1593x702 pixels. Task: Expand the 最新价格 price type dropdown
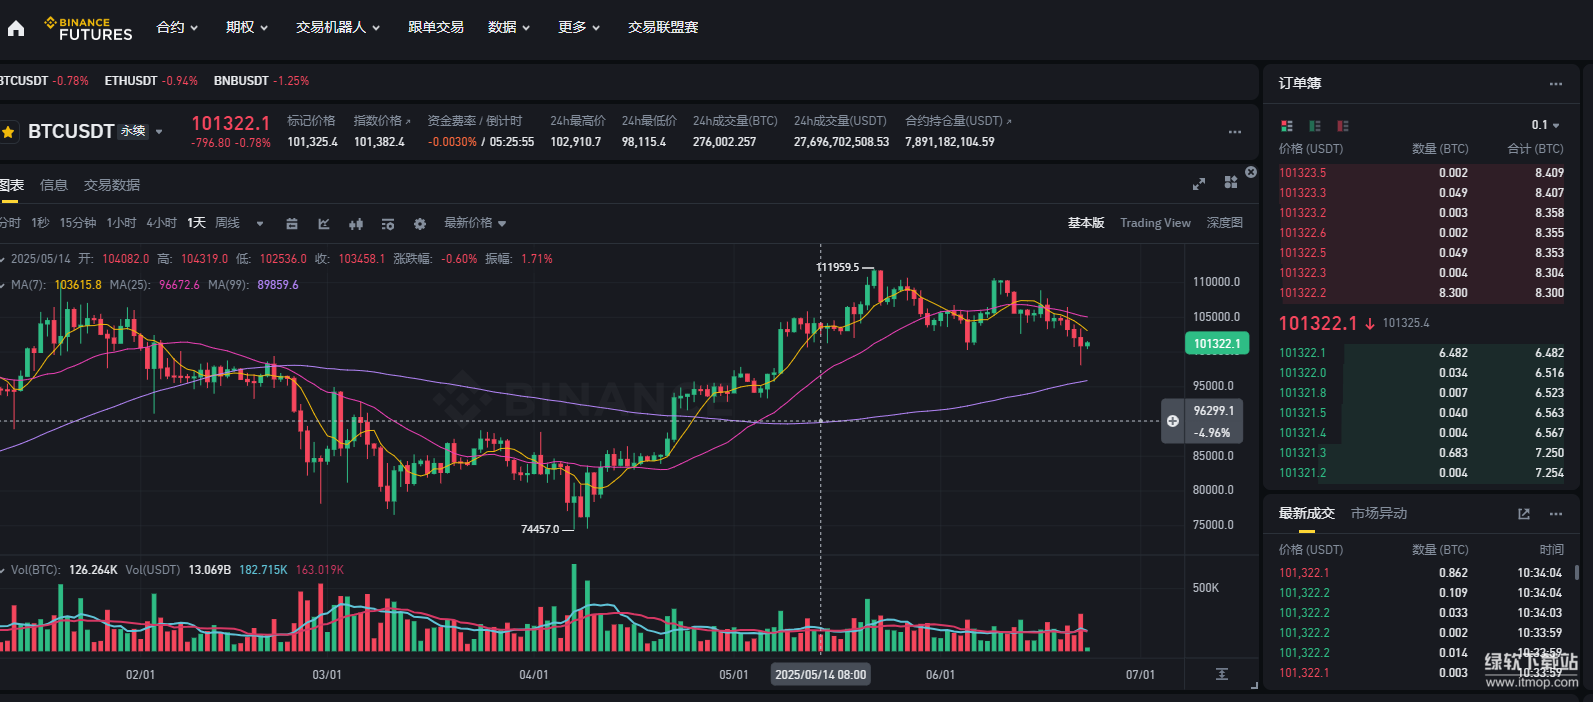coord(475,223)
